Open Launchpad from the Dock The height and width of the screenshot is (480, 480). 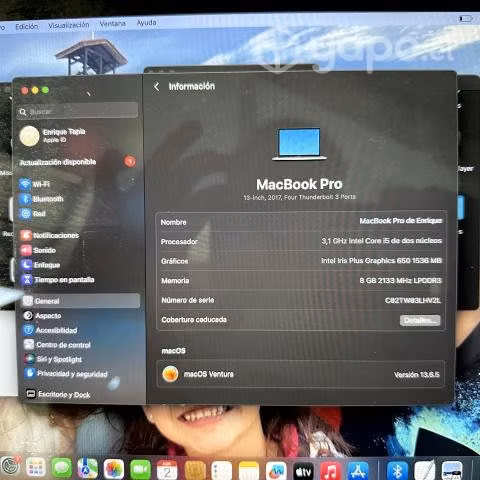(36, 468)
